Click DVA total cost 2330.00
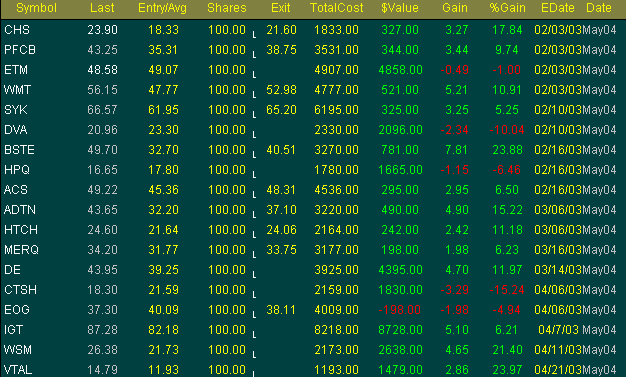The image size is (626, 377). (337, 130)
